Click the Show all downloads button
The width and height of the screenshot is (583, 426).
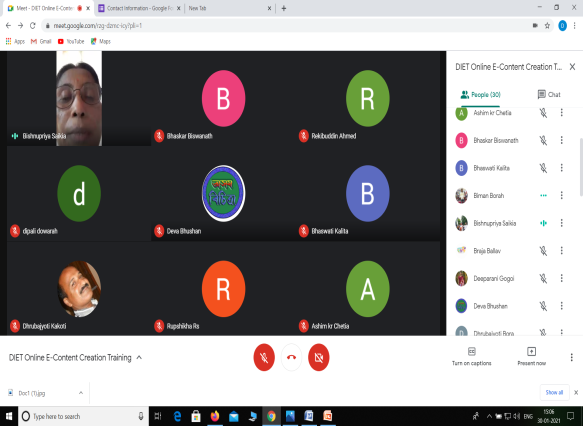tap(554, 393)
